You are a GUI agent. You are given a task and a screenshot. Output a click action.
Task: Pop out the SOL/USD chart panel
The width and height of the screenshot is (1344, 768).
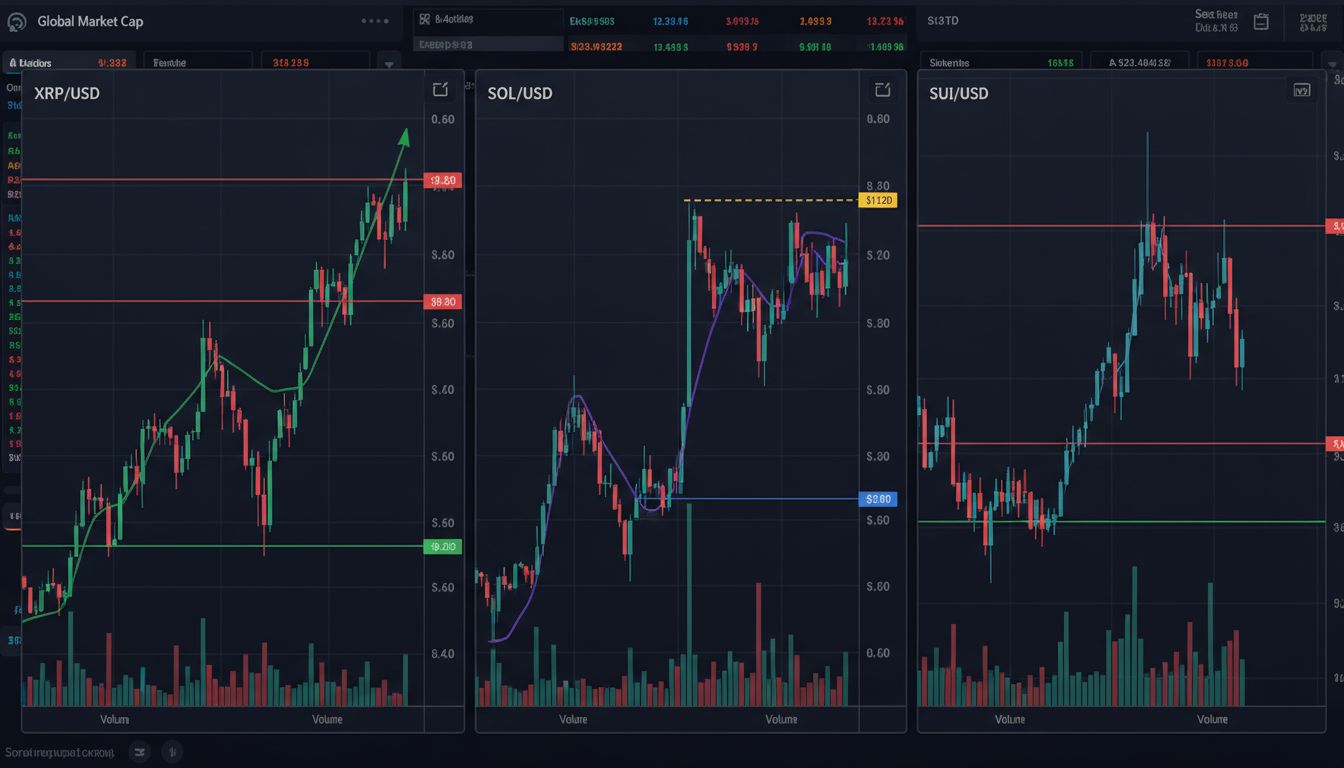(x=882, y=90)
